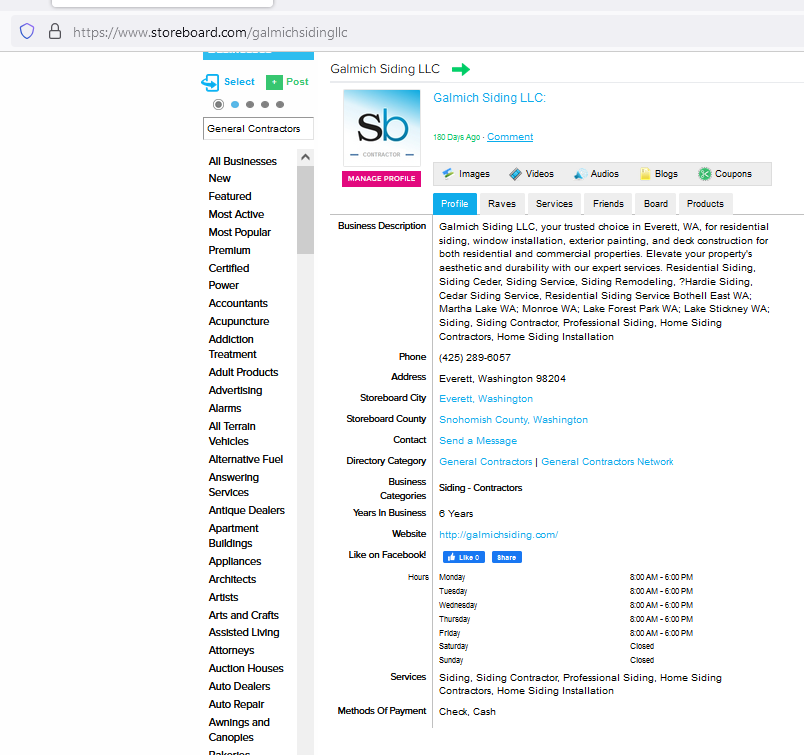Select New in category list
Image resolution: width=804 pixels, height=755 pixels.
[219, 178]
